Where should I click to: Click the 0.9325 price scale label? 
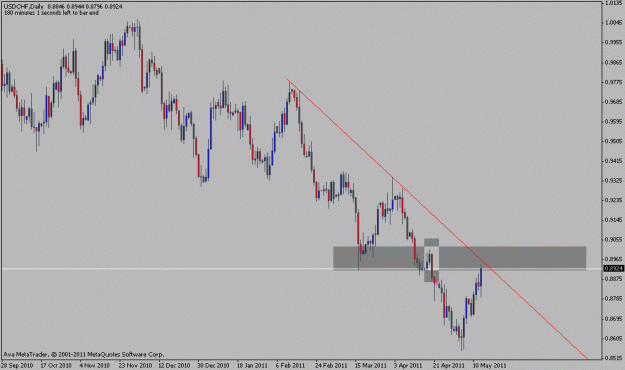click(614, 181)
